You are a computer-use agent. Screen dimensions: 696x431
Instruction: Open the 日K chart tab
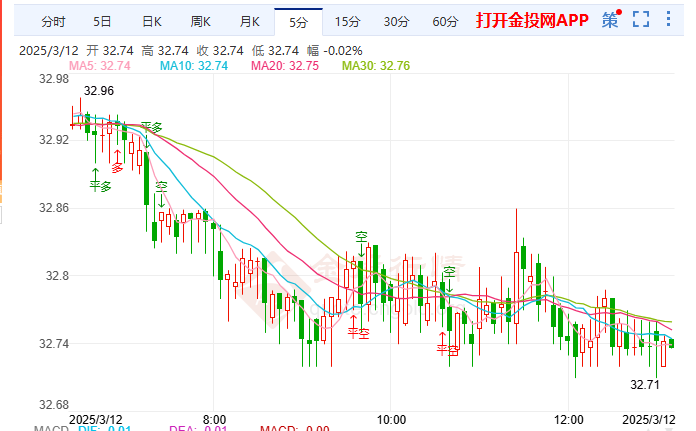tap(152, 21)
